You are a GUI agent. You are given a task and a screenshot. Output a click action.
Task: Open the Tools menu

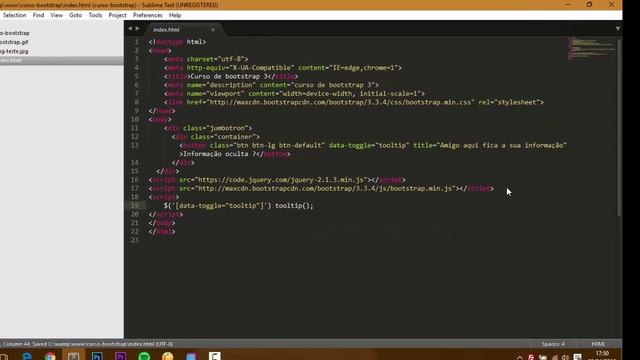pyautogui.click(x=95, y=15)
